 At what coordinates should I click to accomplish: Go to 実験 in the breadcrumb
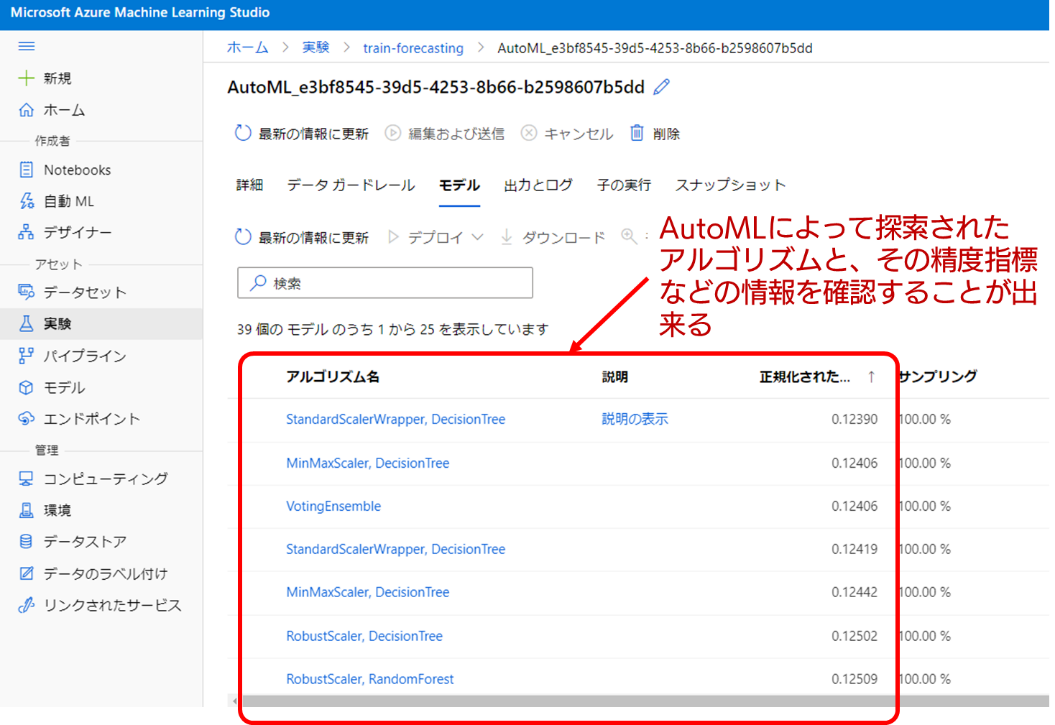click(x=316, y=48)
